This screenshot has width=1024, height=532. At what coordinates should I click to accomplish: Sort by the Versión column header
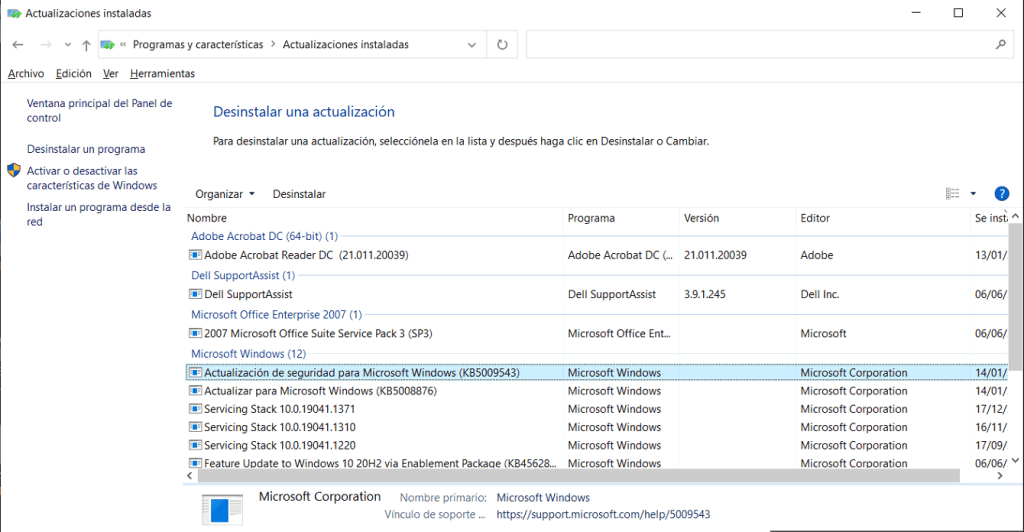701,218
